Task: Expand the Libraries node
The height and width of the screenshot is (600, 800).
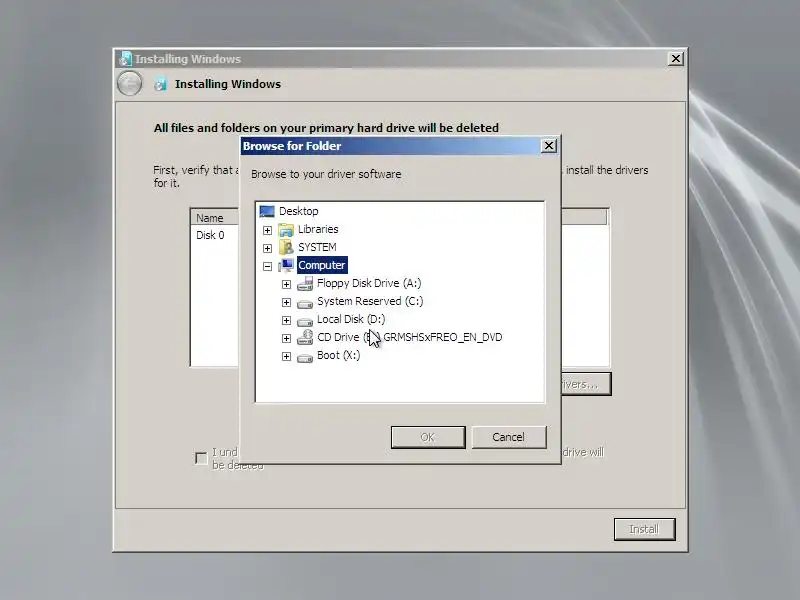Action: [267, 230]
